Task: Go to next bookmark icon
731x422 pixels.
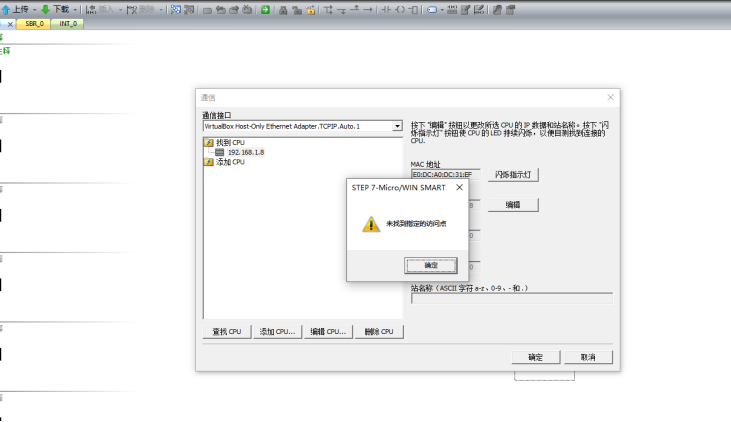Action: tap(234, 10)
